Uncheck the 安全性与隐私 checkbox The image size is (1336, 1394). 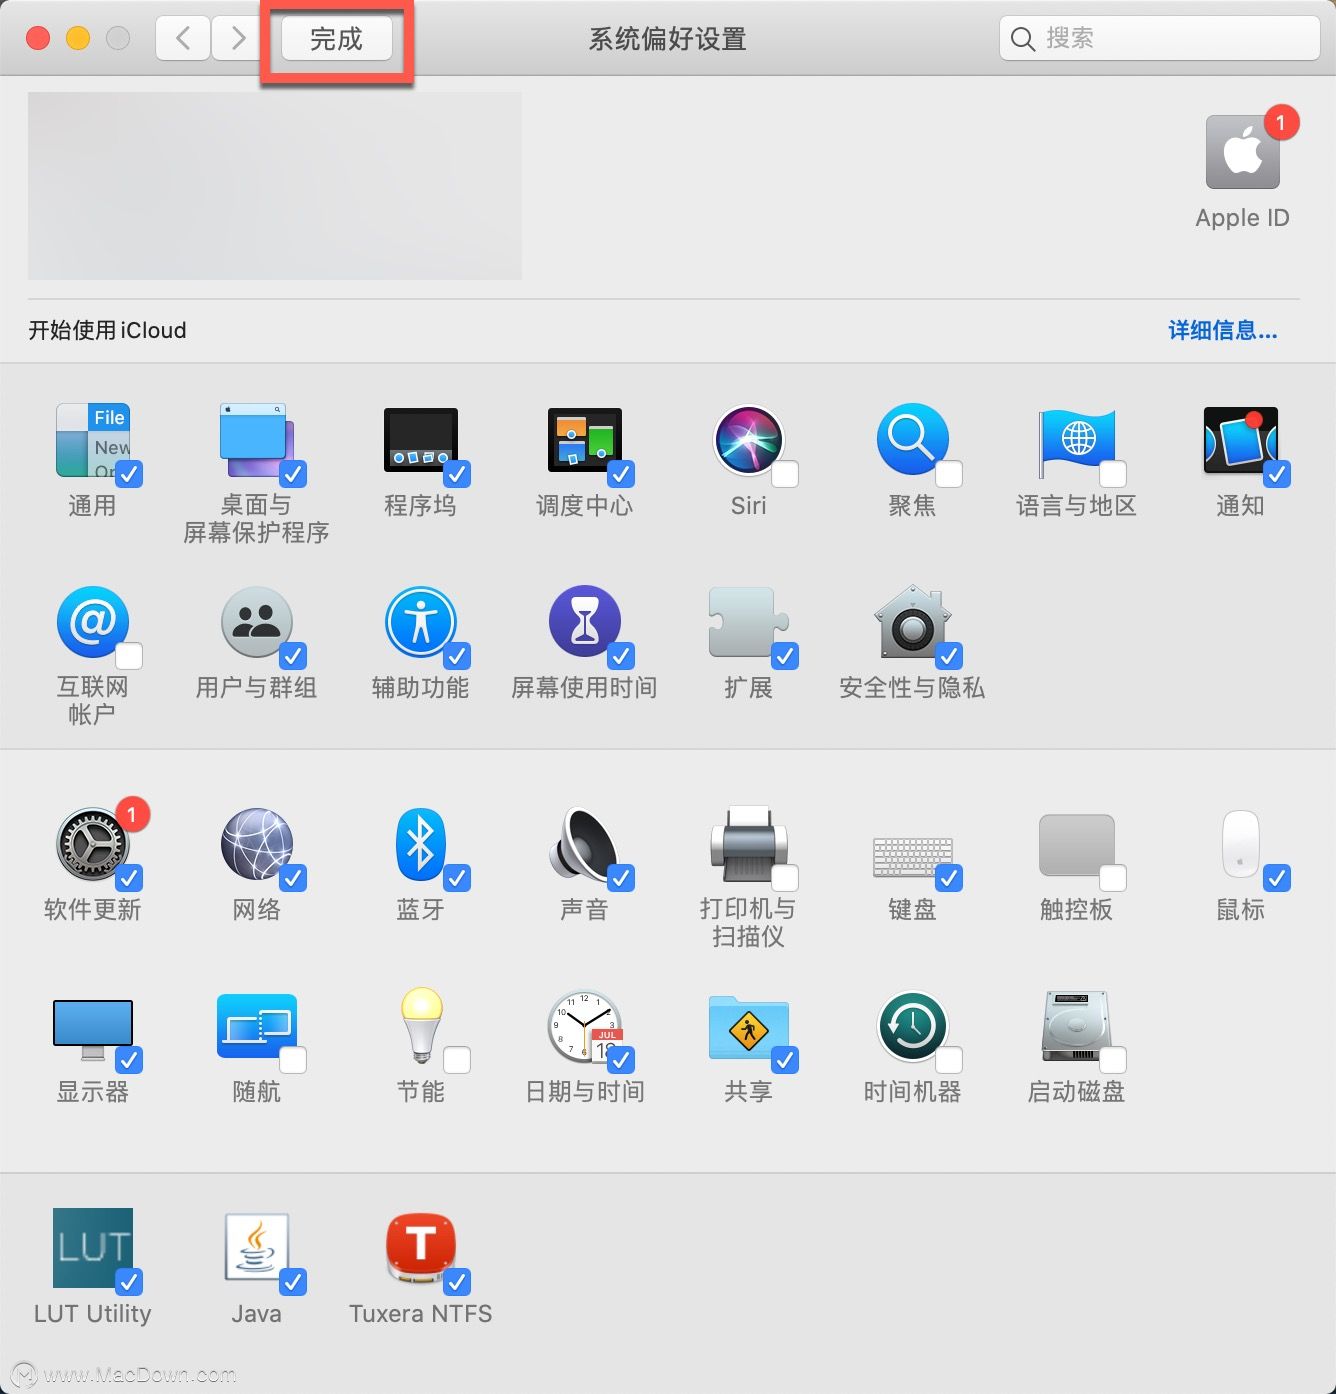tap(950, 656)
